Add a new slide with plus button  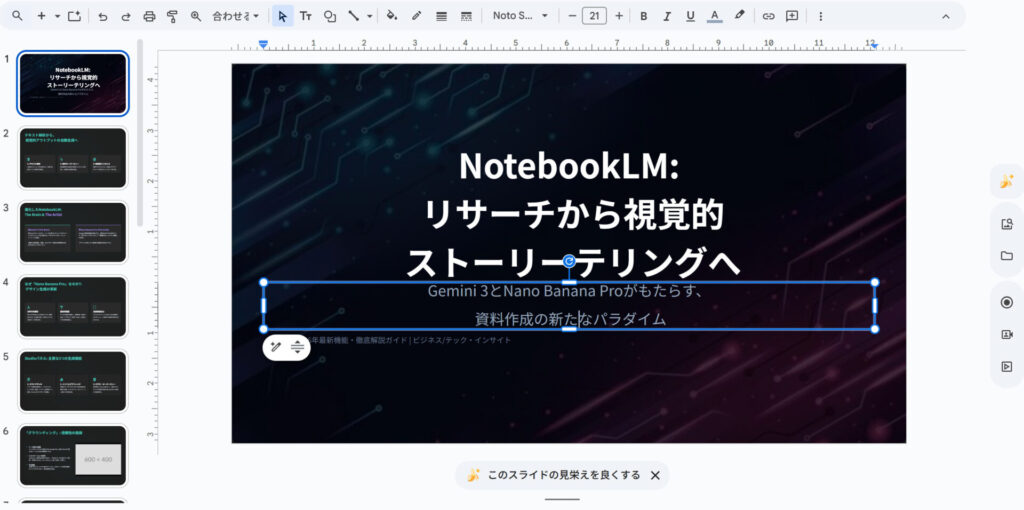tap(41, 16)
